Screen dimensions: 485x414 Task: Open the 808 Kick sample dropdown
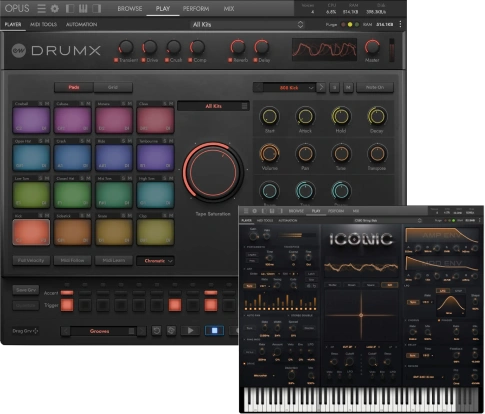289,88
